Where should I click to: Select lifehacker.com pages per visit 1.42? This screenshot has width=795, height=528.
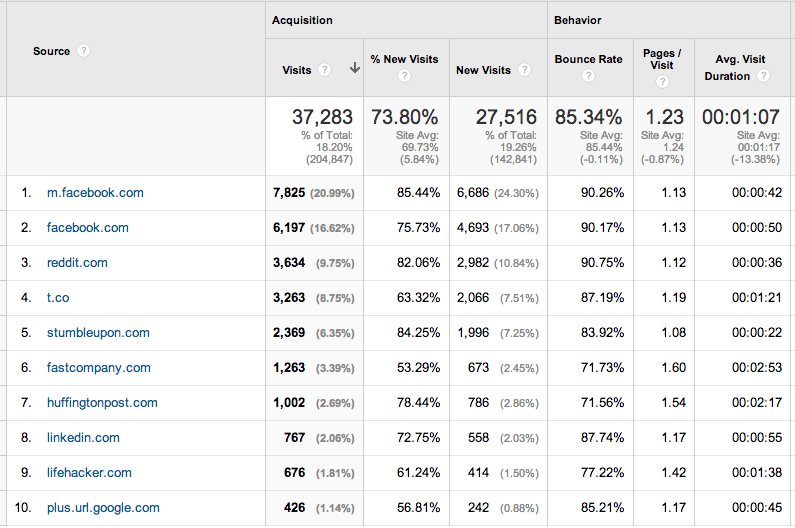coord(674,473)
